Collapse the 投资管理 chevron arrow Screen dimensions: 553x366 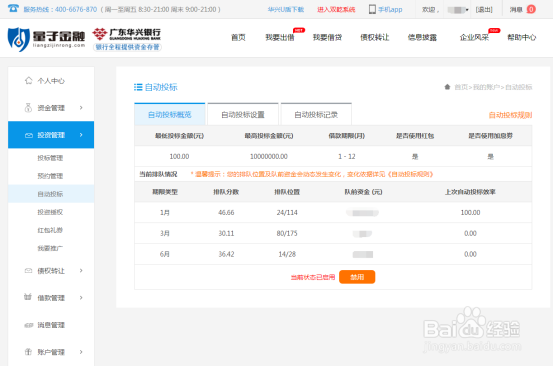click(81, 135)
